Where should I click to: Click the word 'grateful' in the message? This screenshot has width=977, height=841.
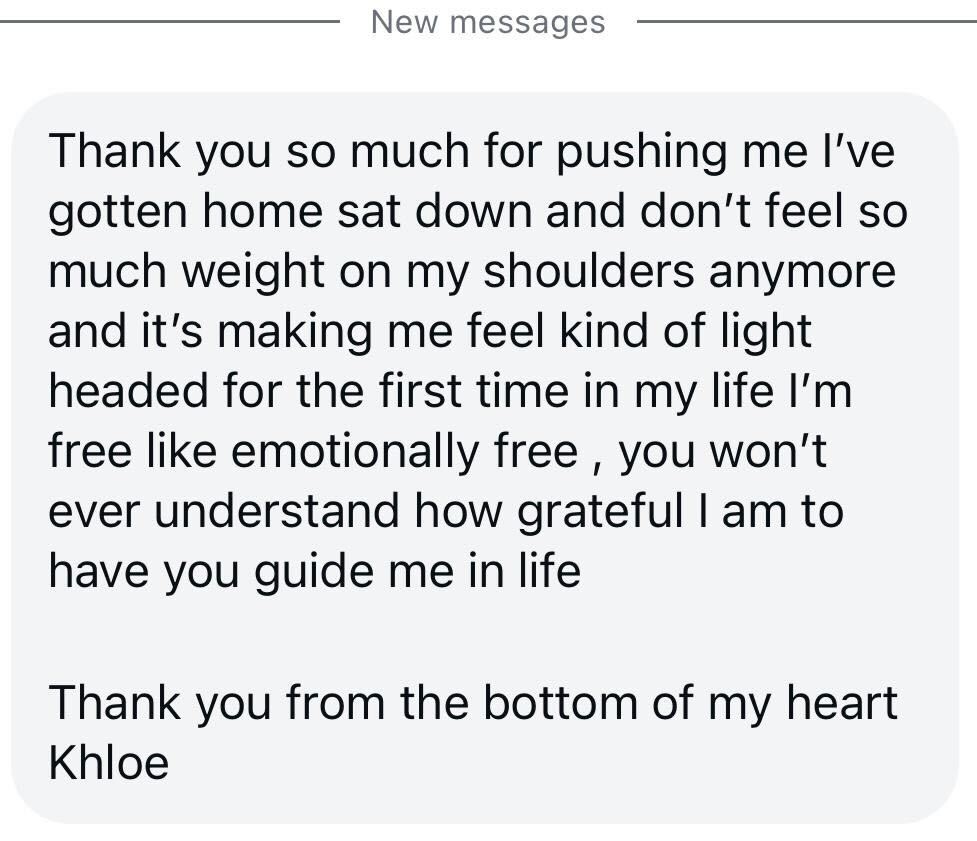click(601, 511)
